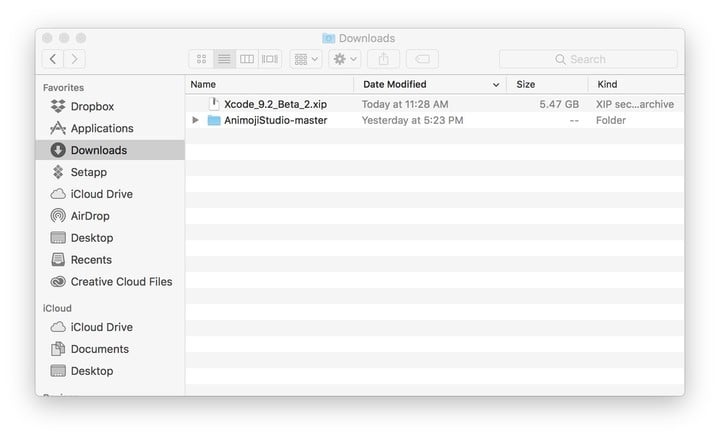Open iCloud Drive under the iCloud section
Viewport: 720px width, 438px height.
[110, 327]
